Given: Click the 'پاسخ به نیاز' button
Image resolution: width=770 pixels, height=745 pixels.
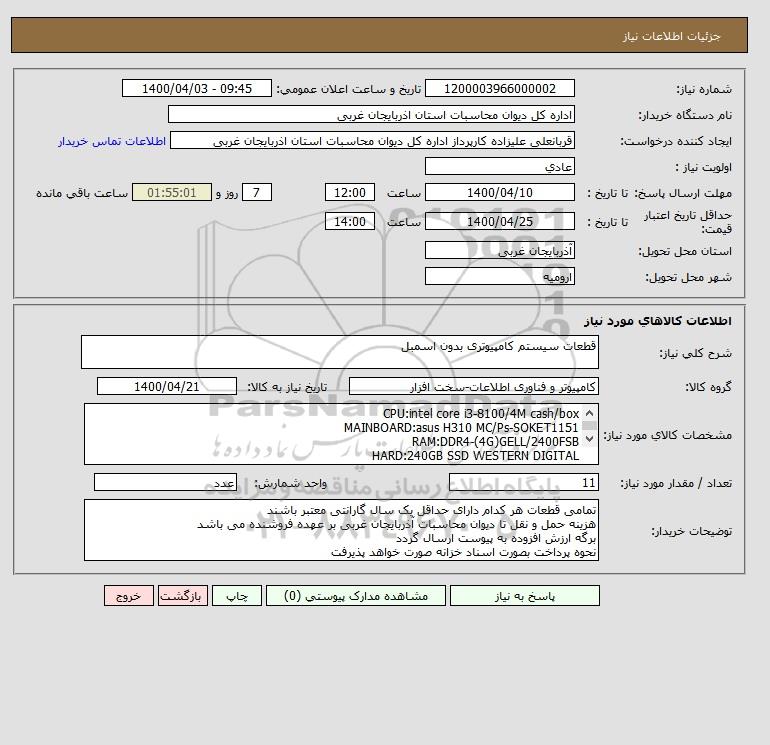Looking at the screenshot, I should pyautogui.click(x=524, y=595).
